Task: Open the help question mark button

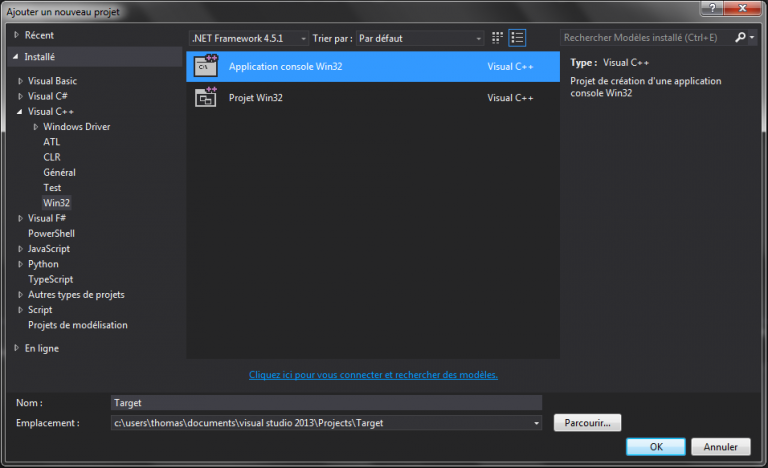Action: pos(712,8)
